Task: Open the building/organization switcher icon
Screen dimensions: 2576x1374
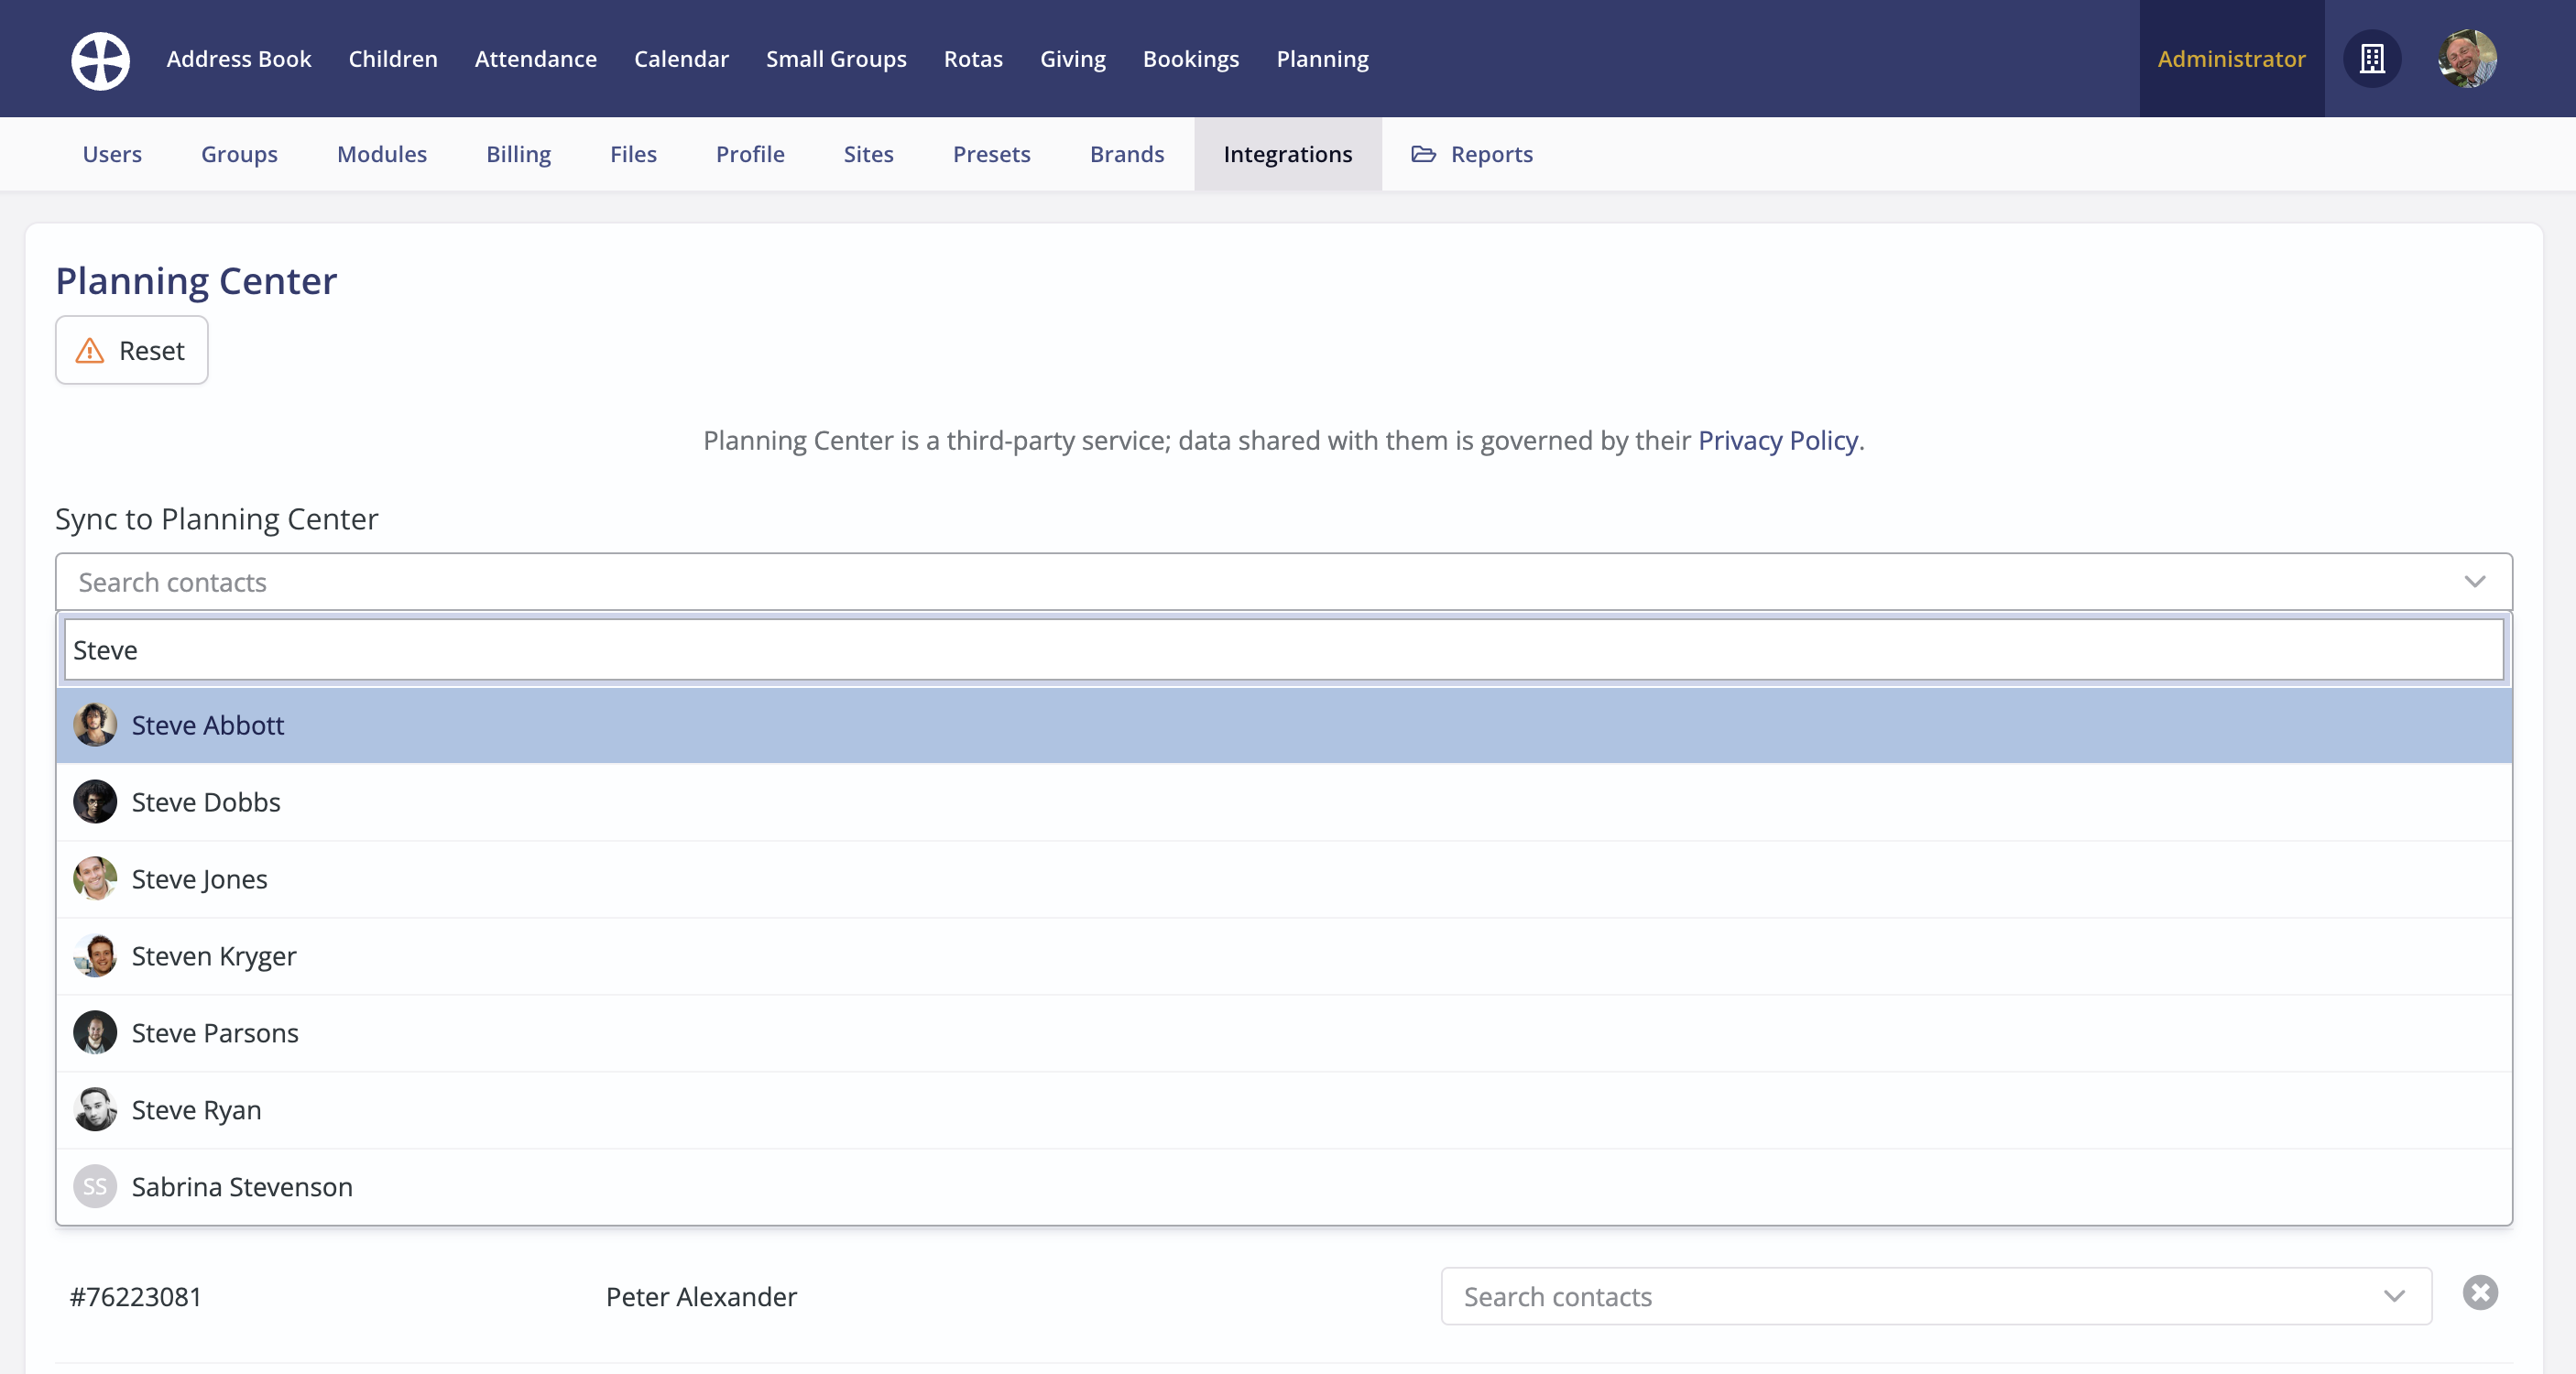Action: [x=2372, y=59]
